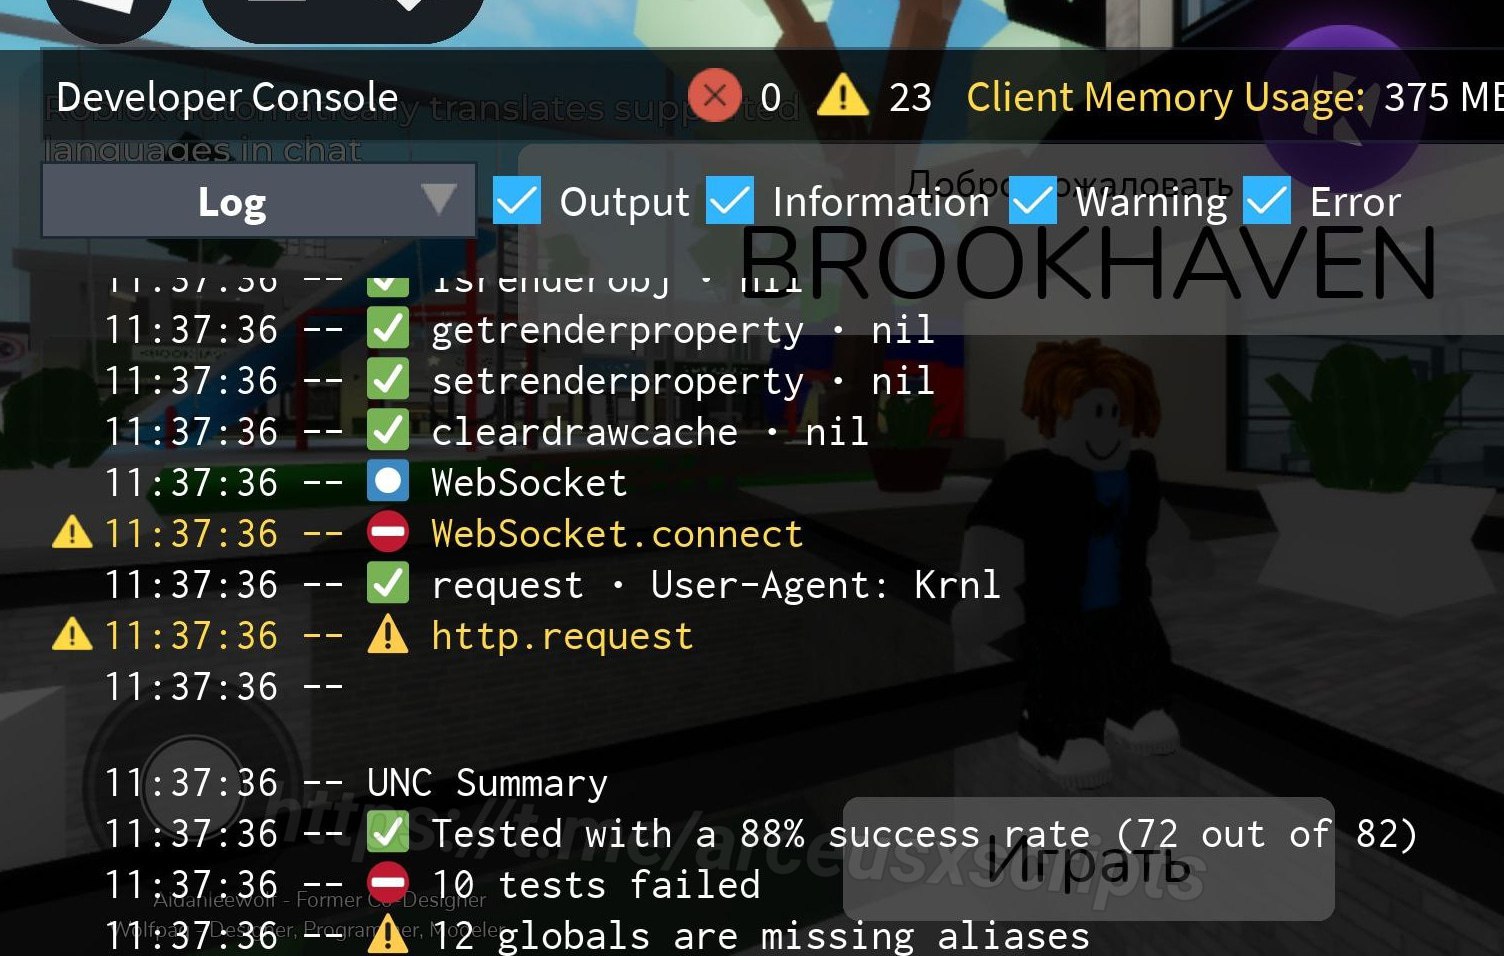
Task: Open the Log dropdown selector
Action: 258,201
